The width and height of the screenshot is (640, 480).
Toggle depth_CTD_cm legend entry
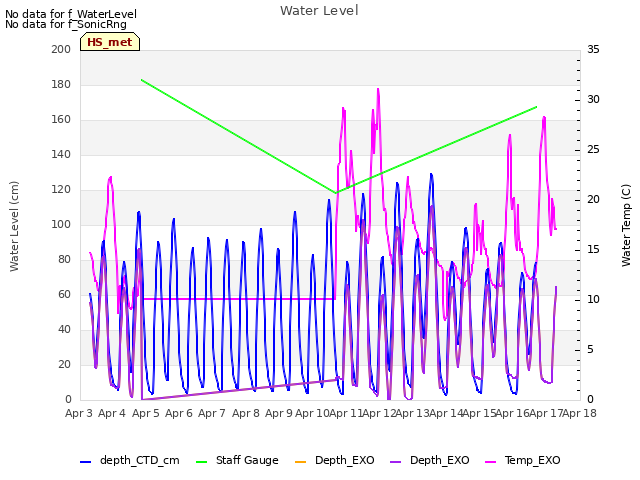pos(130,460)
